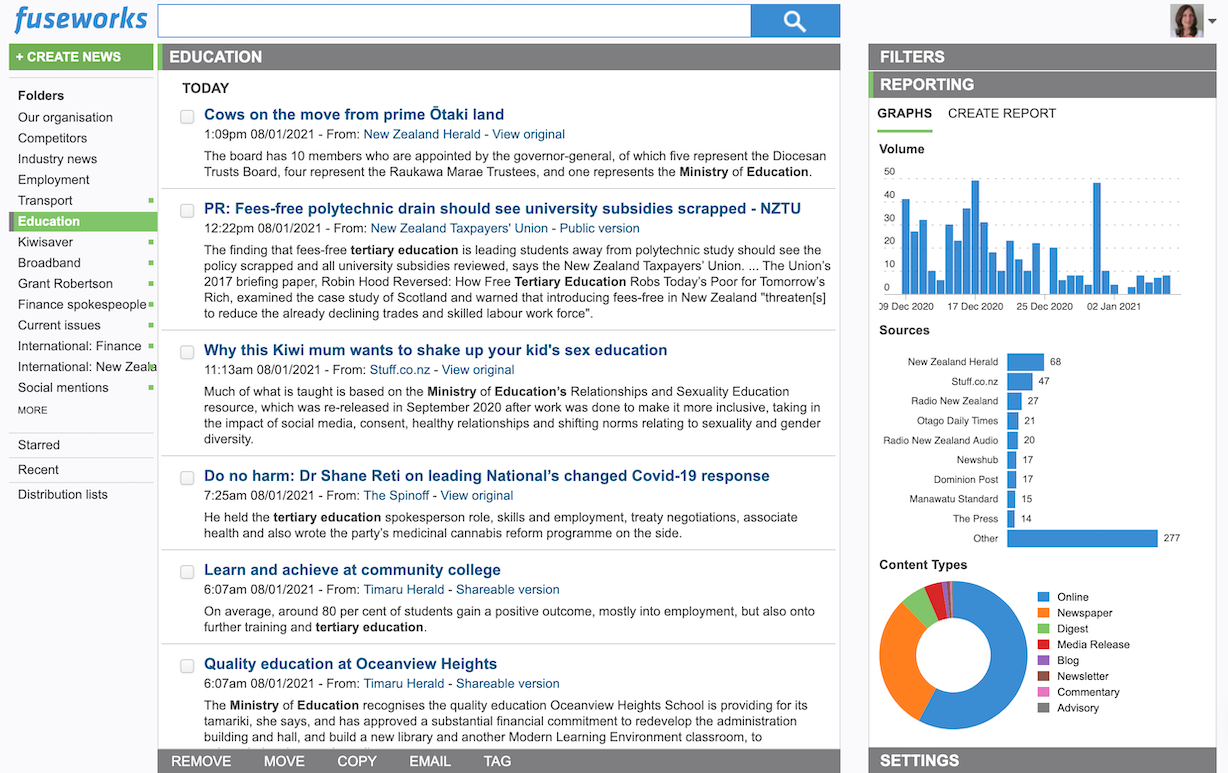Open the Transport folder

point(45,201)
